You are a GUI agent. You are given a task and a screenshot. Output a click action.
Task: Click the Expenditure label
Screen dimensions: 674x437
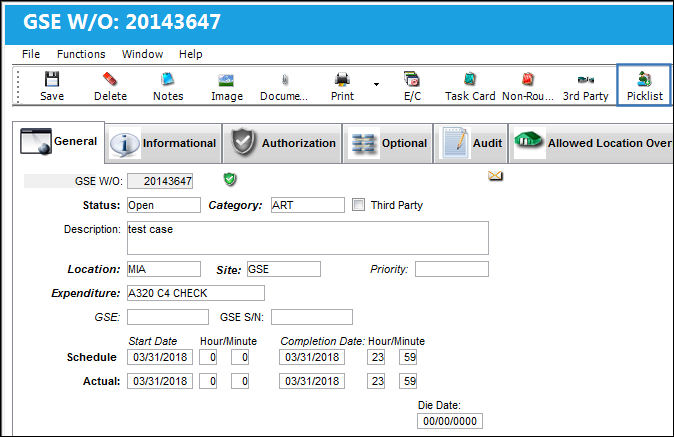coord(86,293)
